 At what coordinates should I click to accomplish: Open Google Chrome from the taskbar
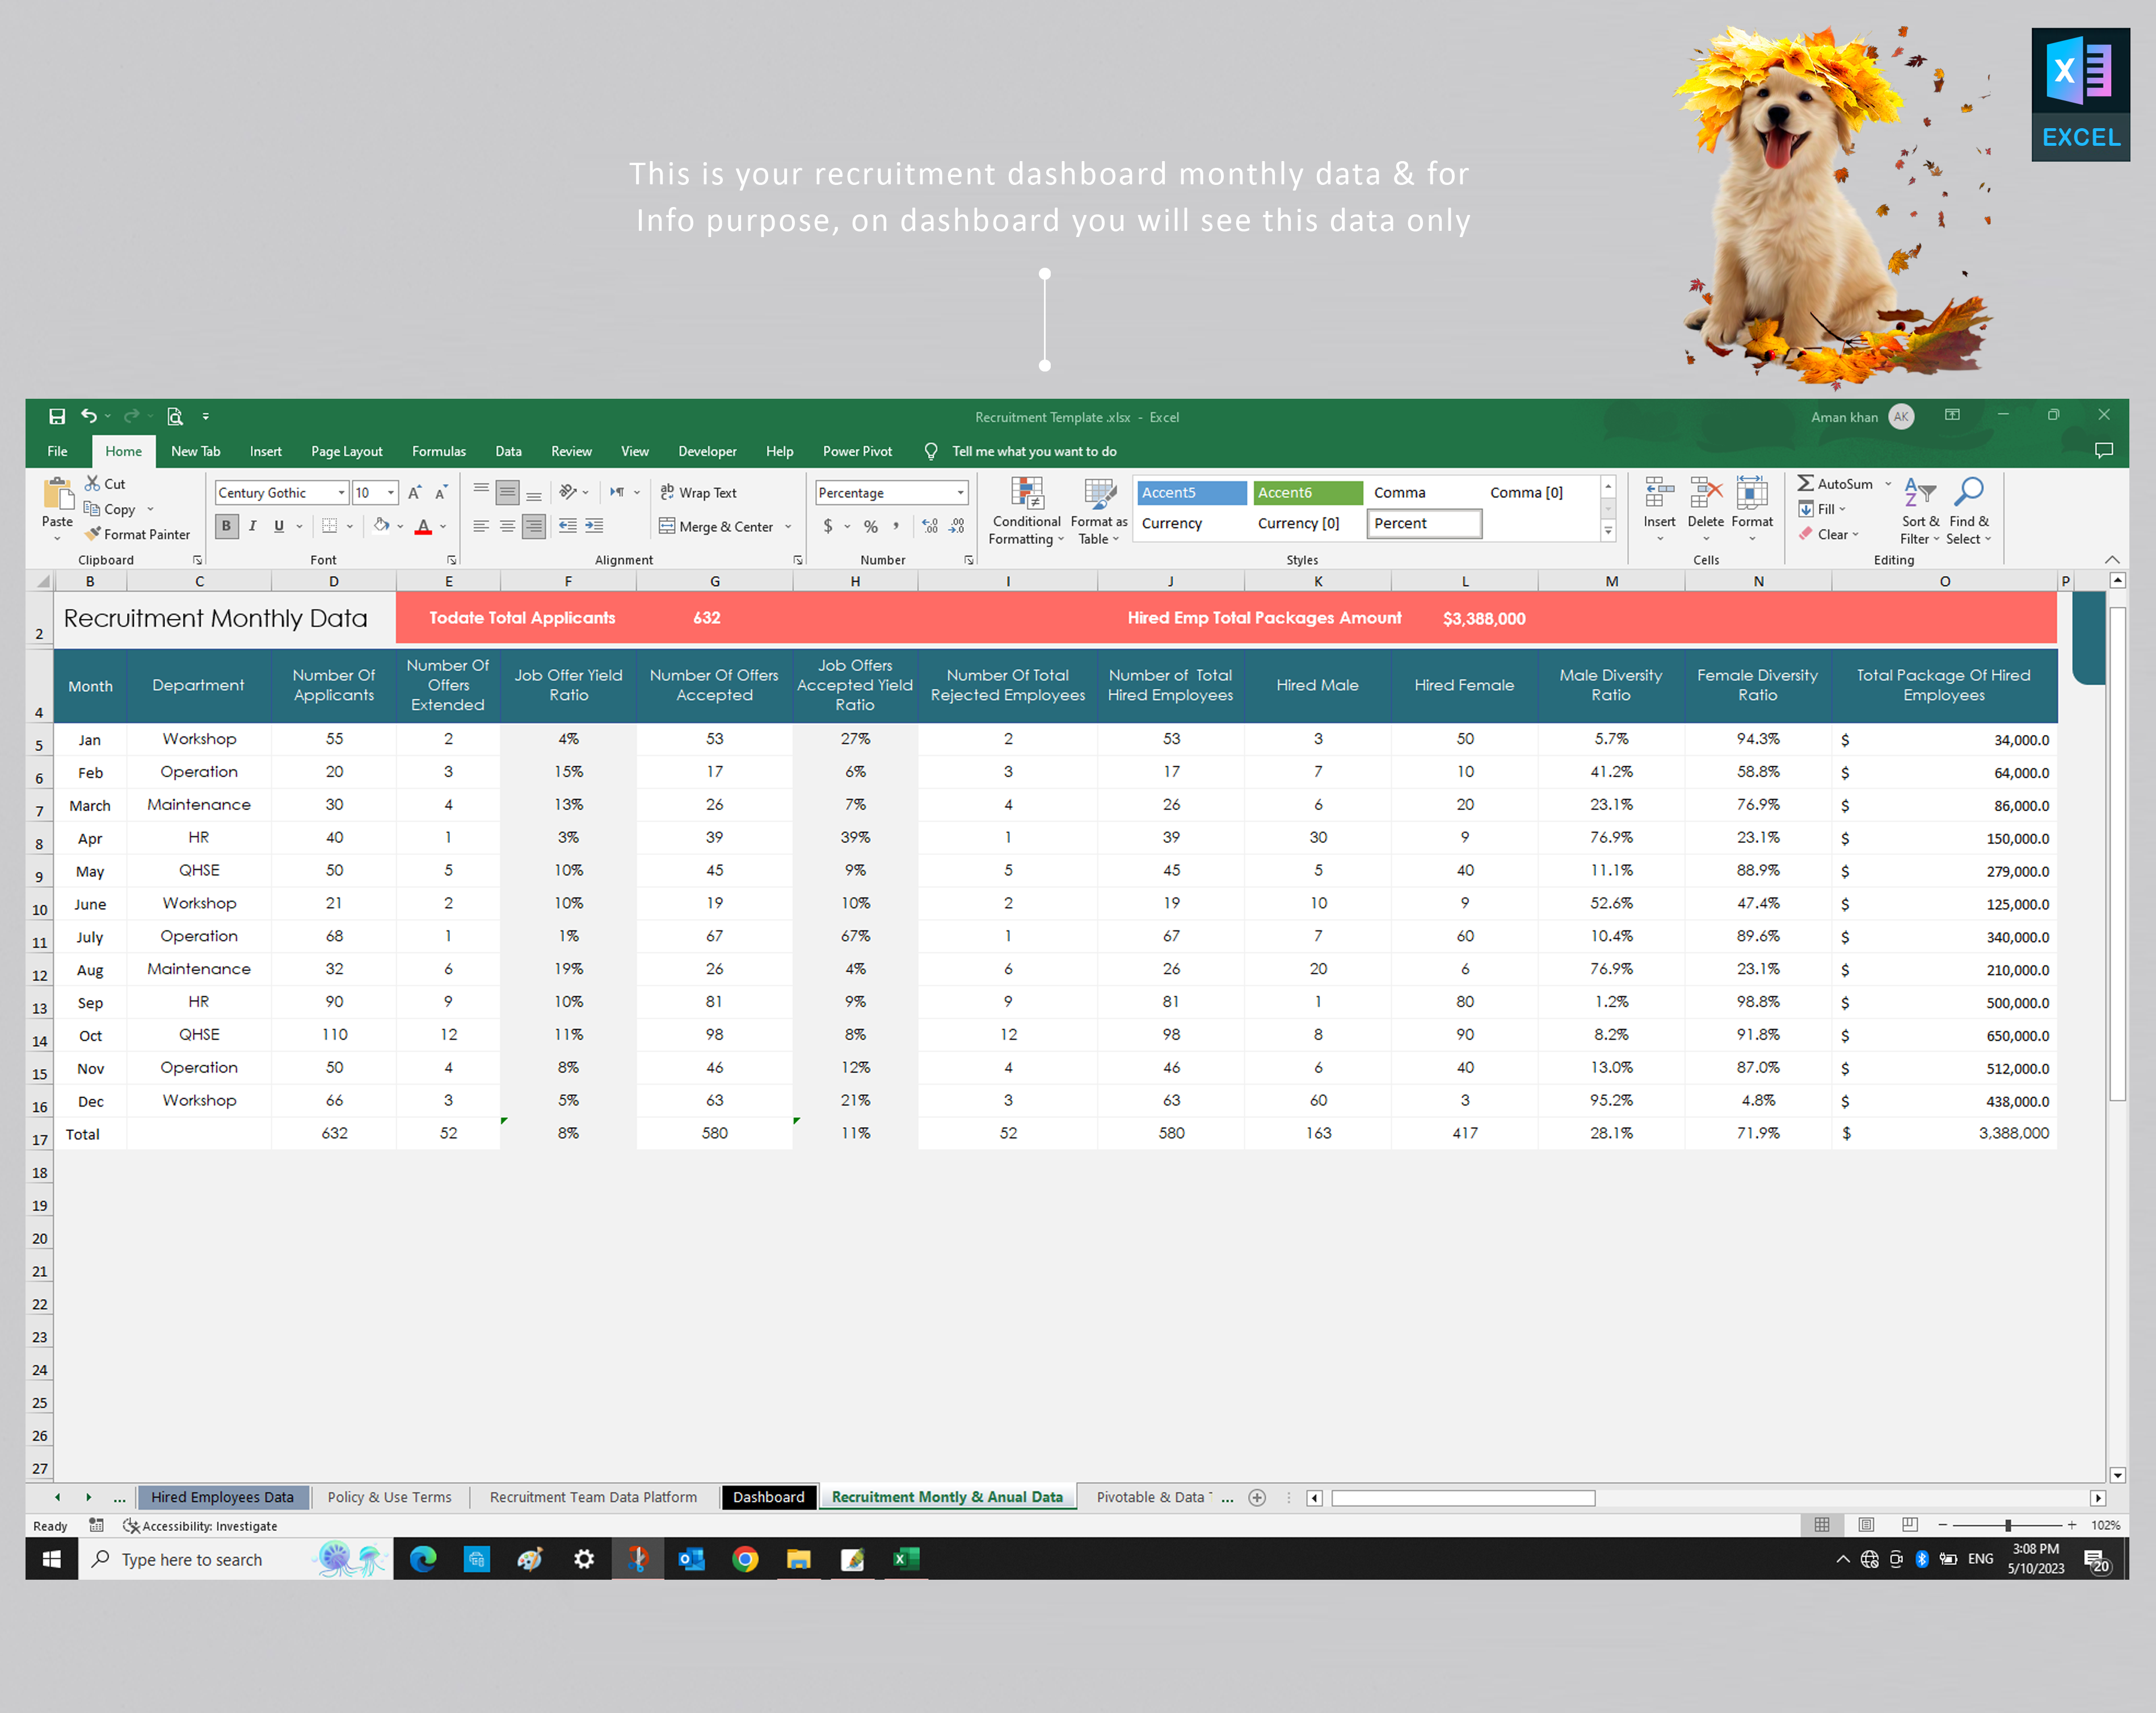[x=745, y=1559]
